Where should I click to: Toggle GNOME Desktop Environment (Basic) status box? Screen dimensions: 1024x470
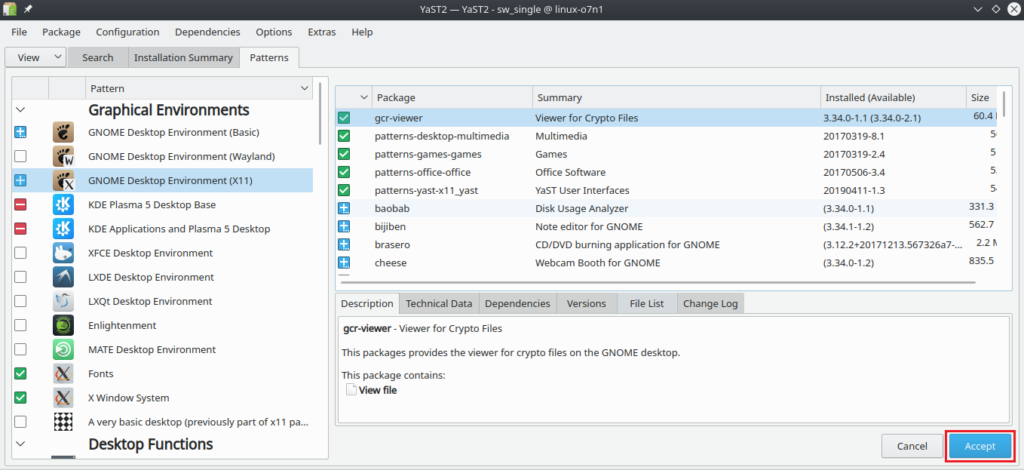pos(21,133)
